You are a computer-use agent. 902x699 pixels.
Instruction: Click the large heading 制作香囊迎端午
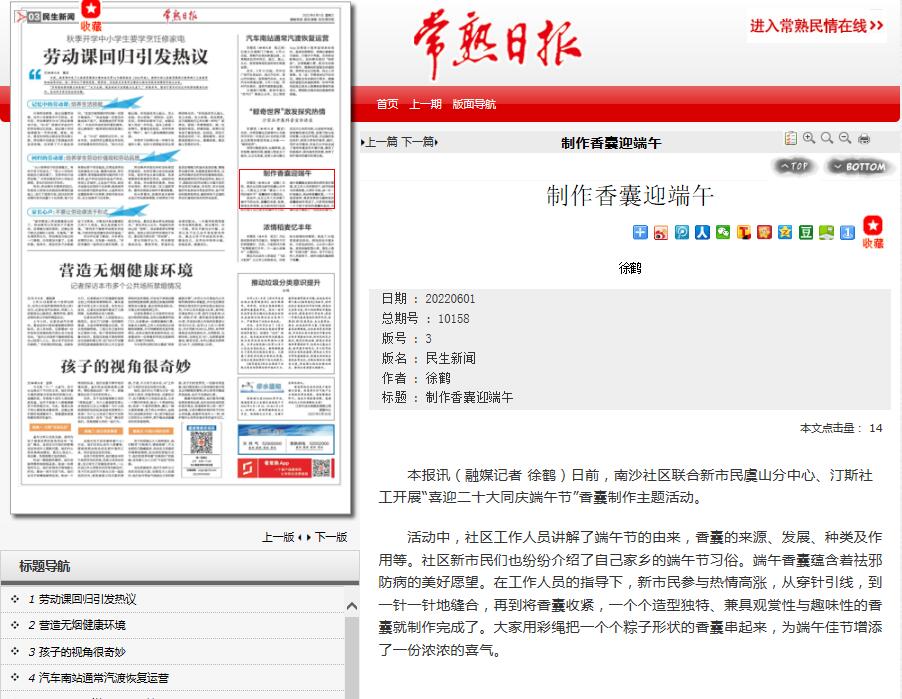(630, 196)
